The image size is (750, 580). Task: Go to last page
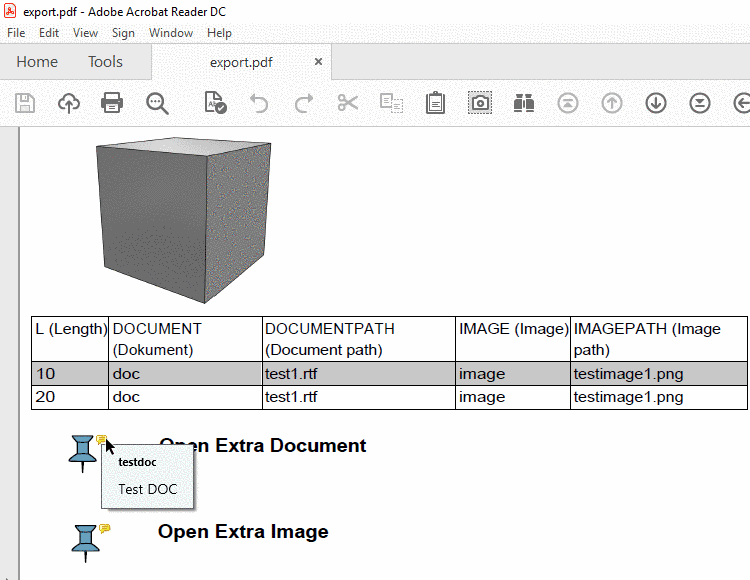pyautogui.click(x=700, y=103)
